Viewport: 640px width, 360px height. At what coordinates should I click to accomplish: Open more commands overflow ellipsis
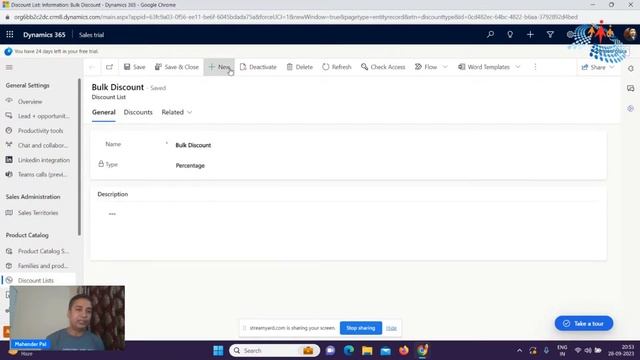(x=535, y=67)
